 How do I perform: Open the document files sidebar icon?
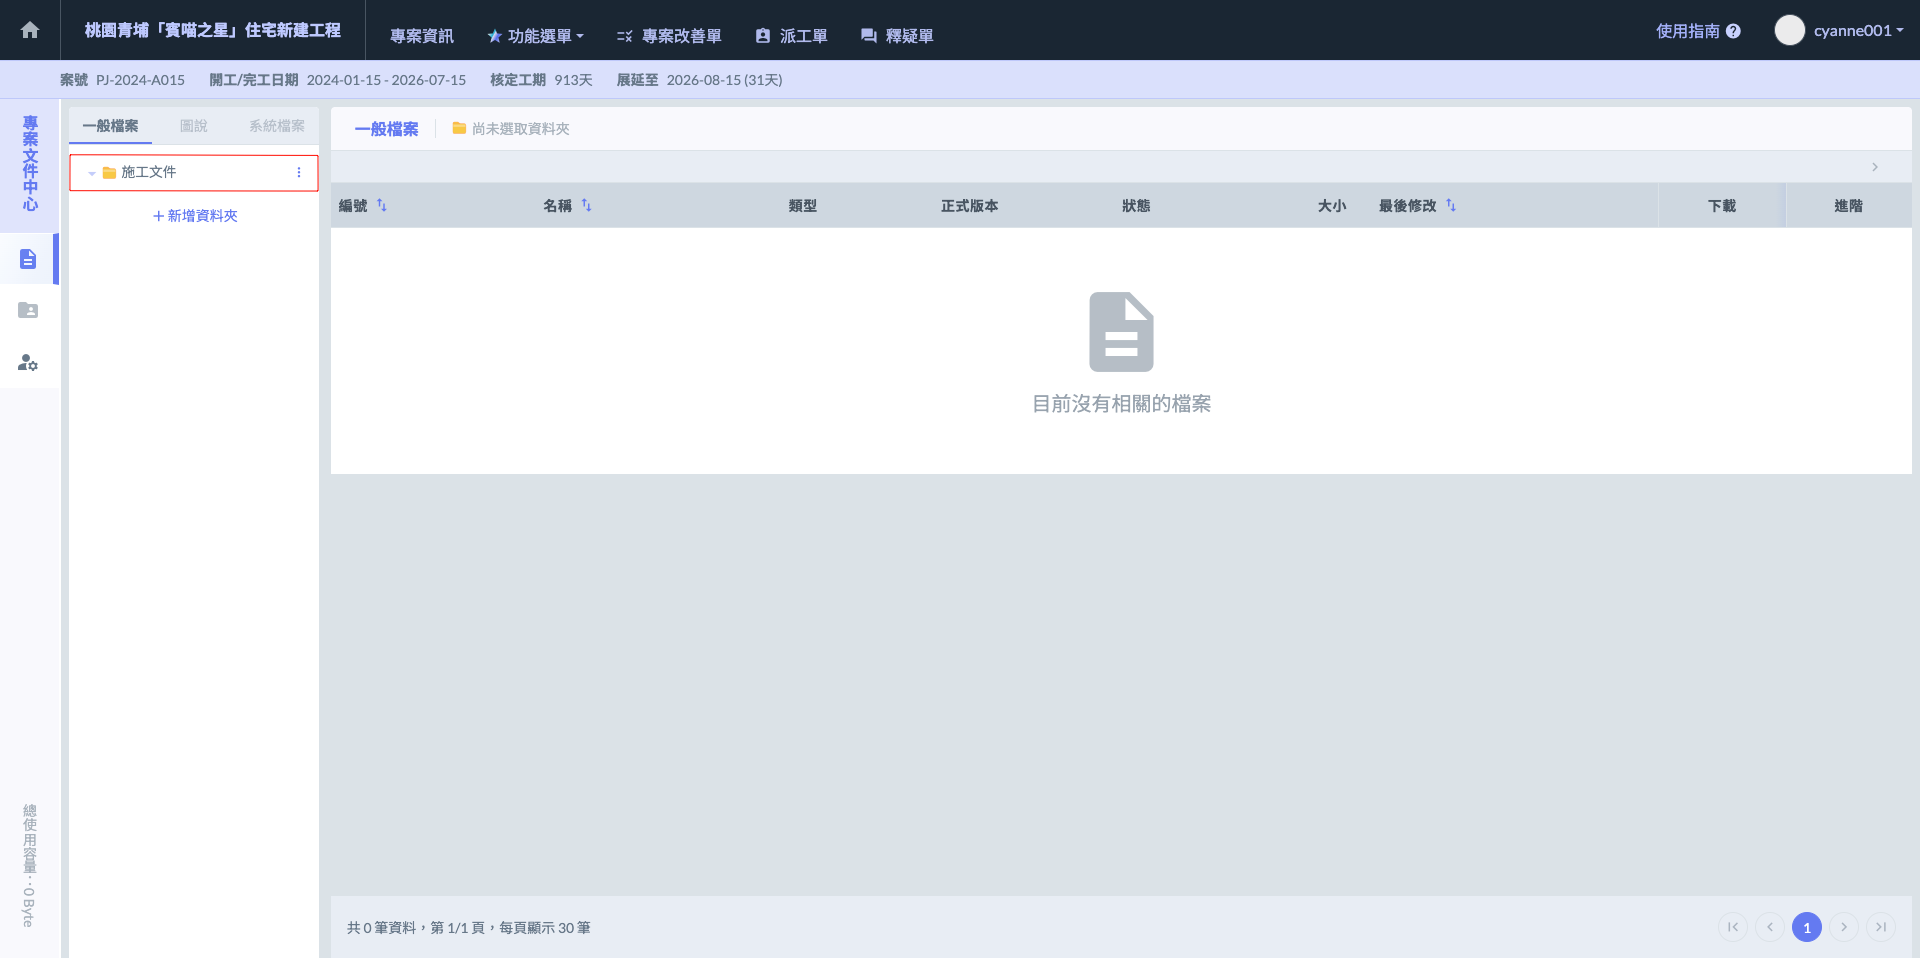(28, 259)
